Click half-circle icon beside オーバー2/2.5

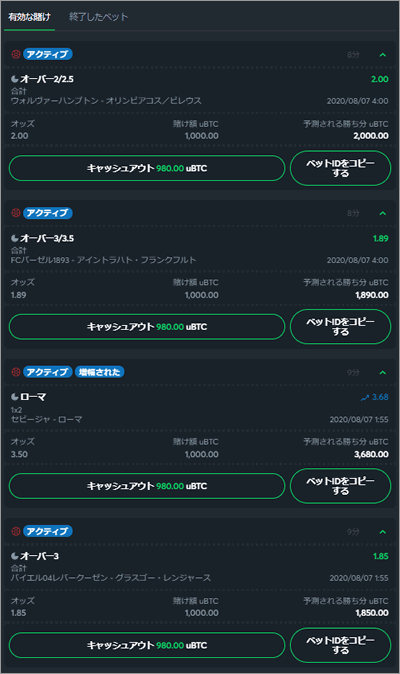tap(15, 79)
